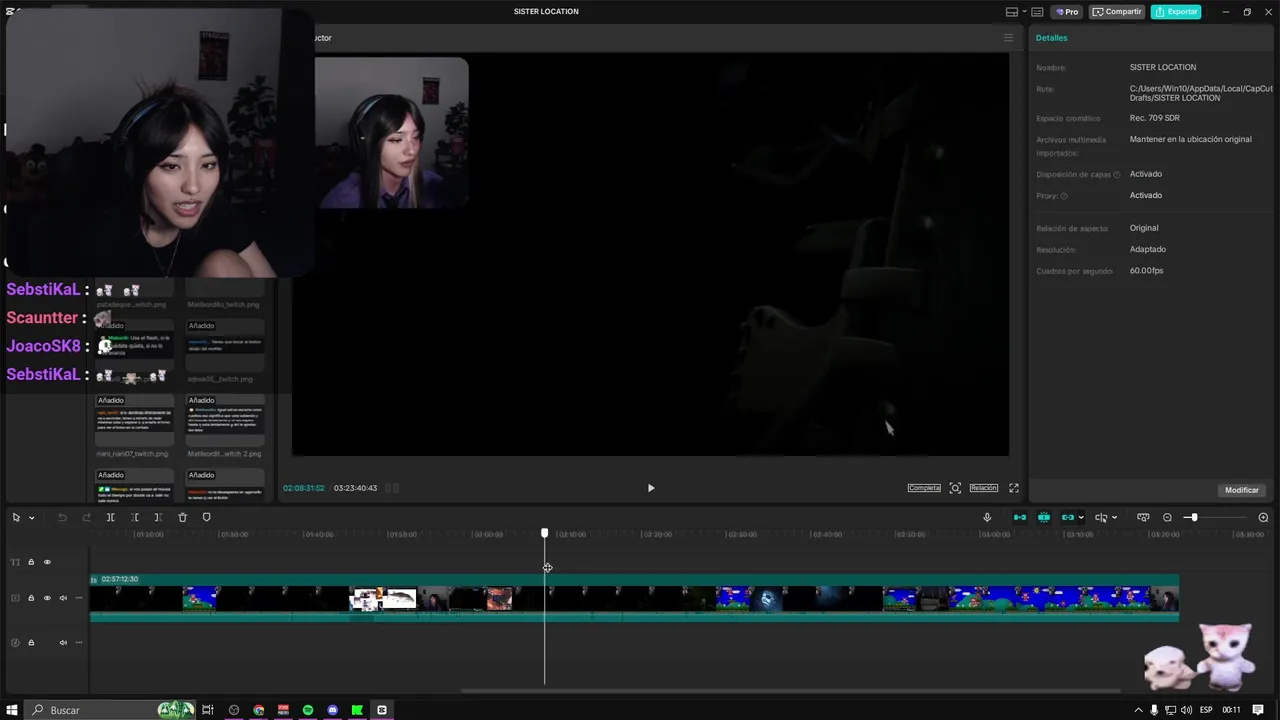Select the main clip labeled 02:57:12:30
This screenshot has height=720, width=1280.
pyautogui.click(x=634, y=598)
